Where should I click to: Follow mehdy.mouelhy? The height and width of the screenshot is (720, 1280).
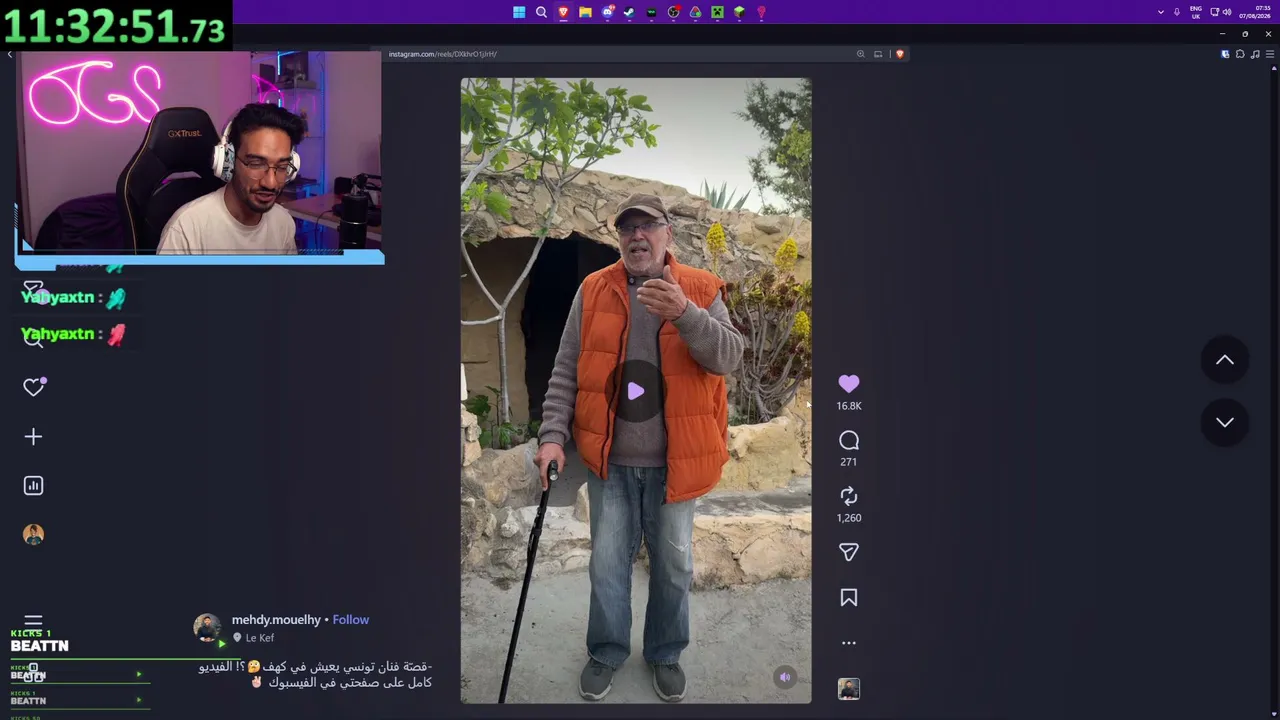351,620
